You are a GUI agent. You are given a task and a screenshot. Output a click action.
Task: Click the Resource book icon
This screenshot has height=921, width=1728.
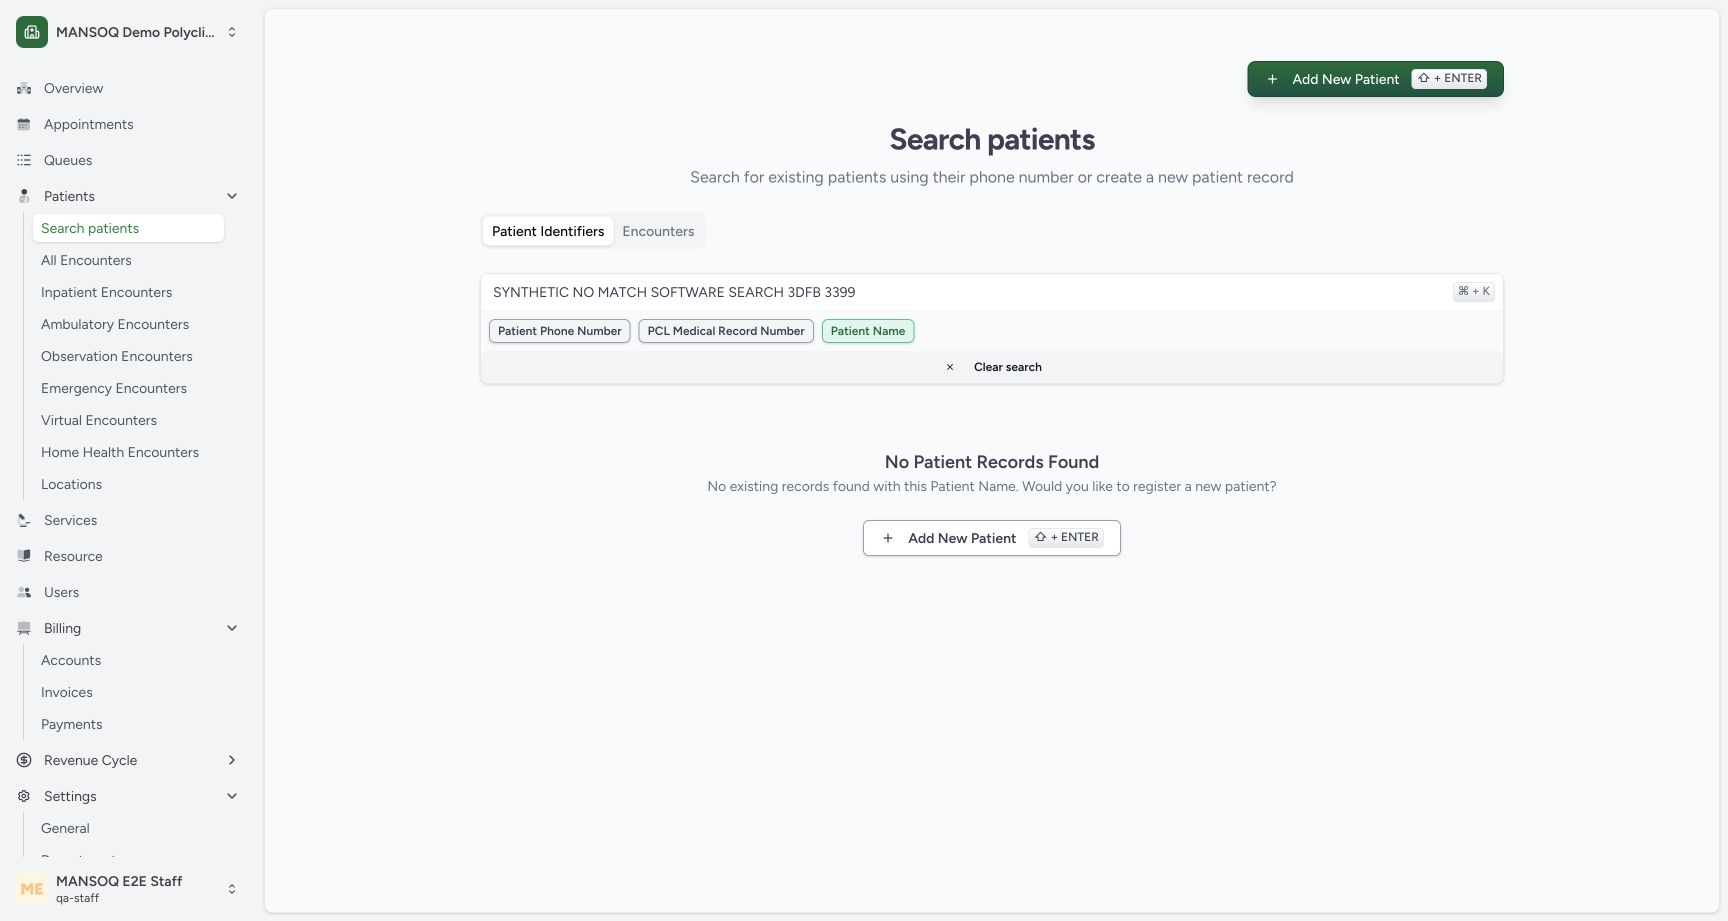(x=24, y=556)
